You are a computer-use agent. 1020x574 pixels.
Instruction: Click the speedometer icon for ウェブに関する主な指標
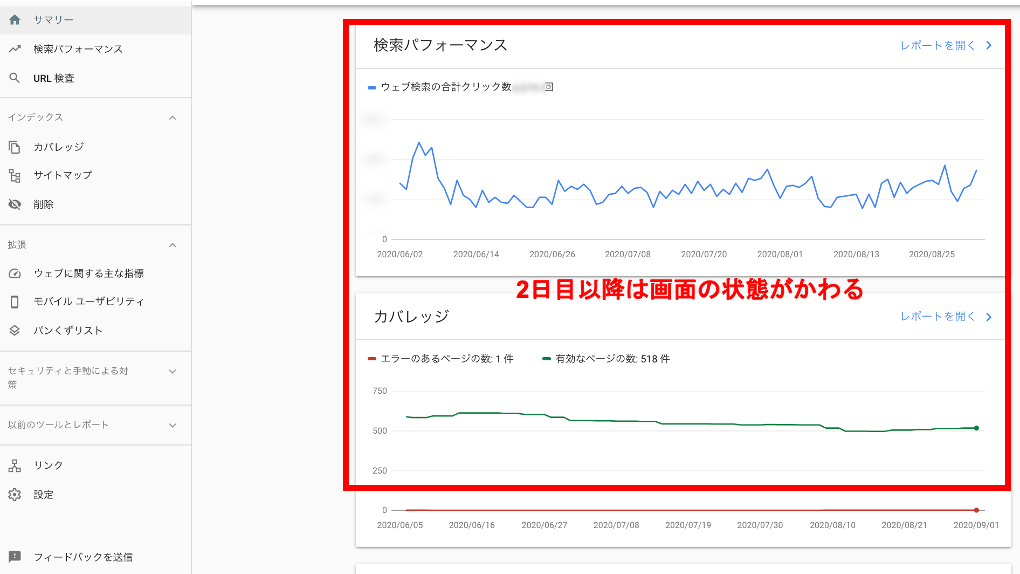(x=14, y=273)
